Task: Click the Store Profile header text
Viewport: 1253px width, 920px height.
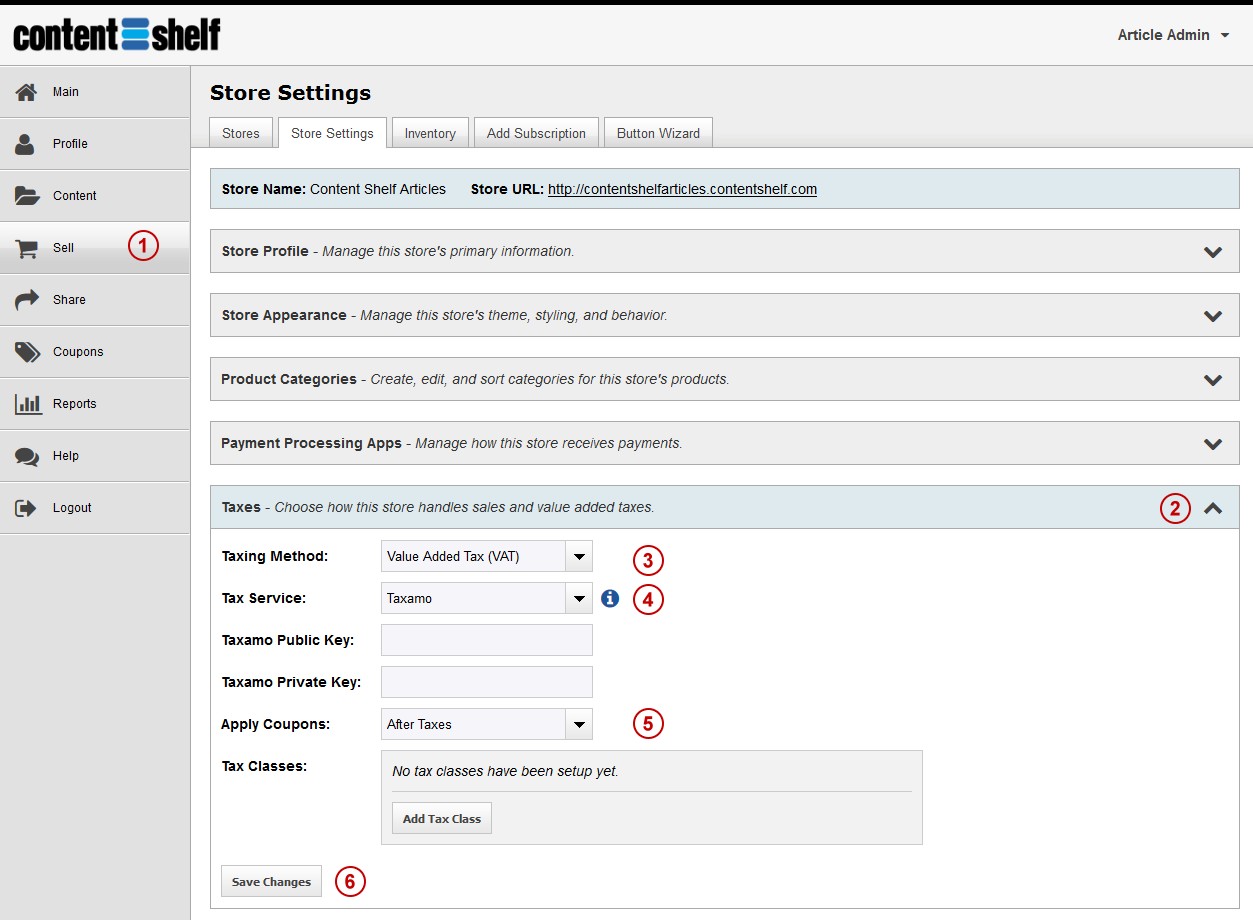Action: point(265,251)
